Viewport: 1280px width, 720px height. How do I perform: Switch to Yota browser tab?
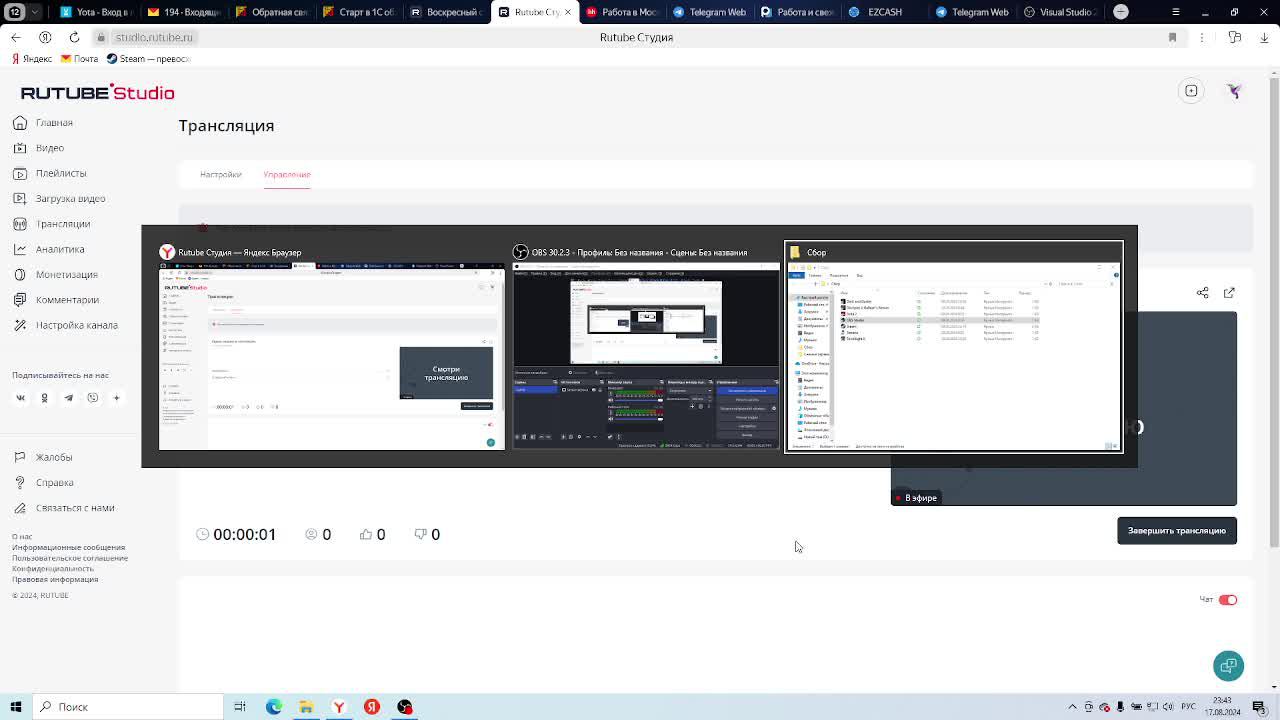point(95,12)
